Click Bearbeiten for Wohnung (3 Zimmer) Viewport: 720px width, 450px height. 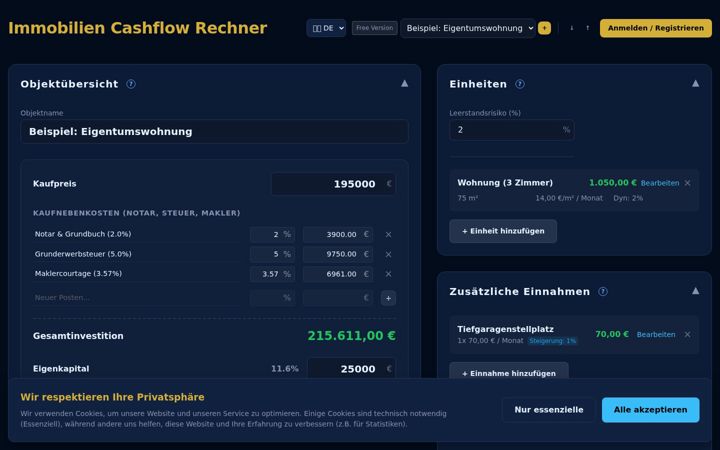(x=660, y=183)
